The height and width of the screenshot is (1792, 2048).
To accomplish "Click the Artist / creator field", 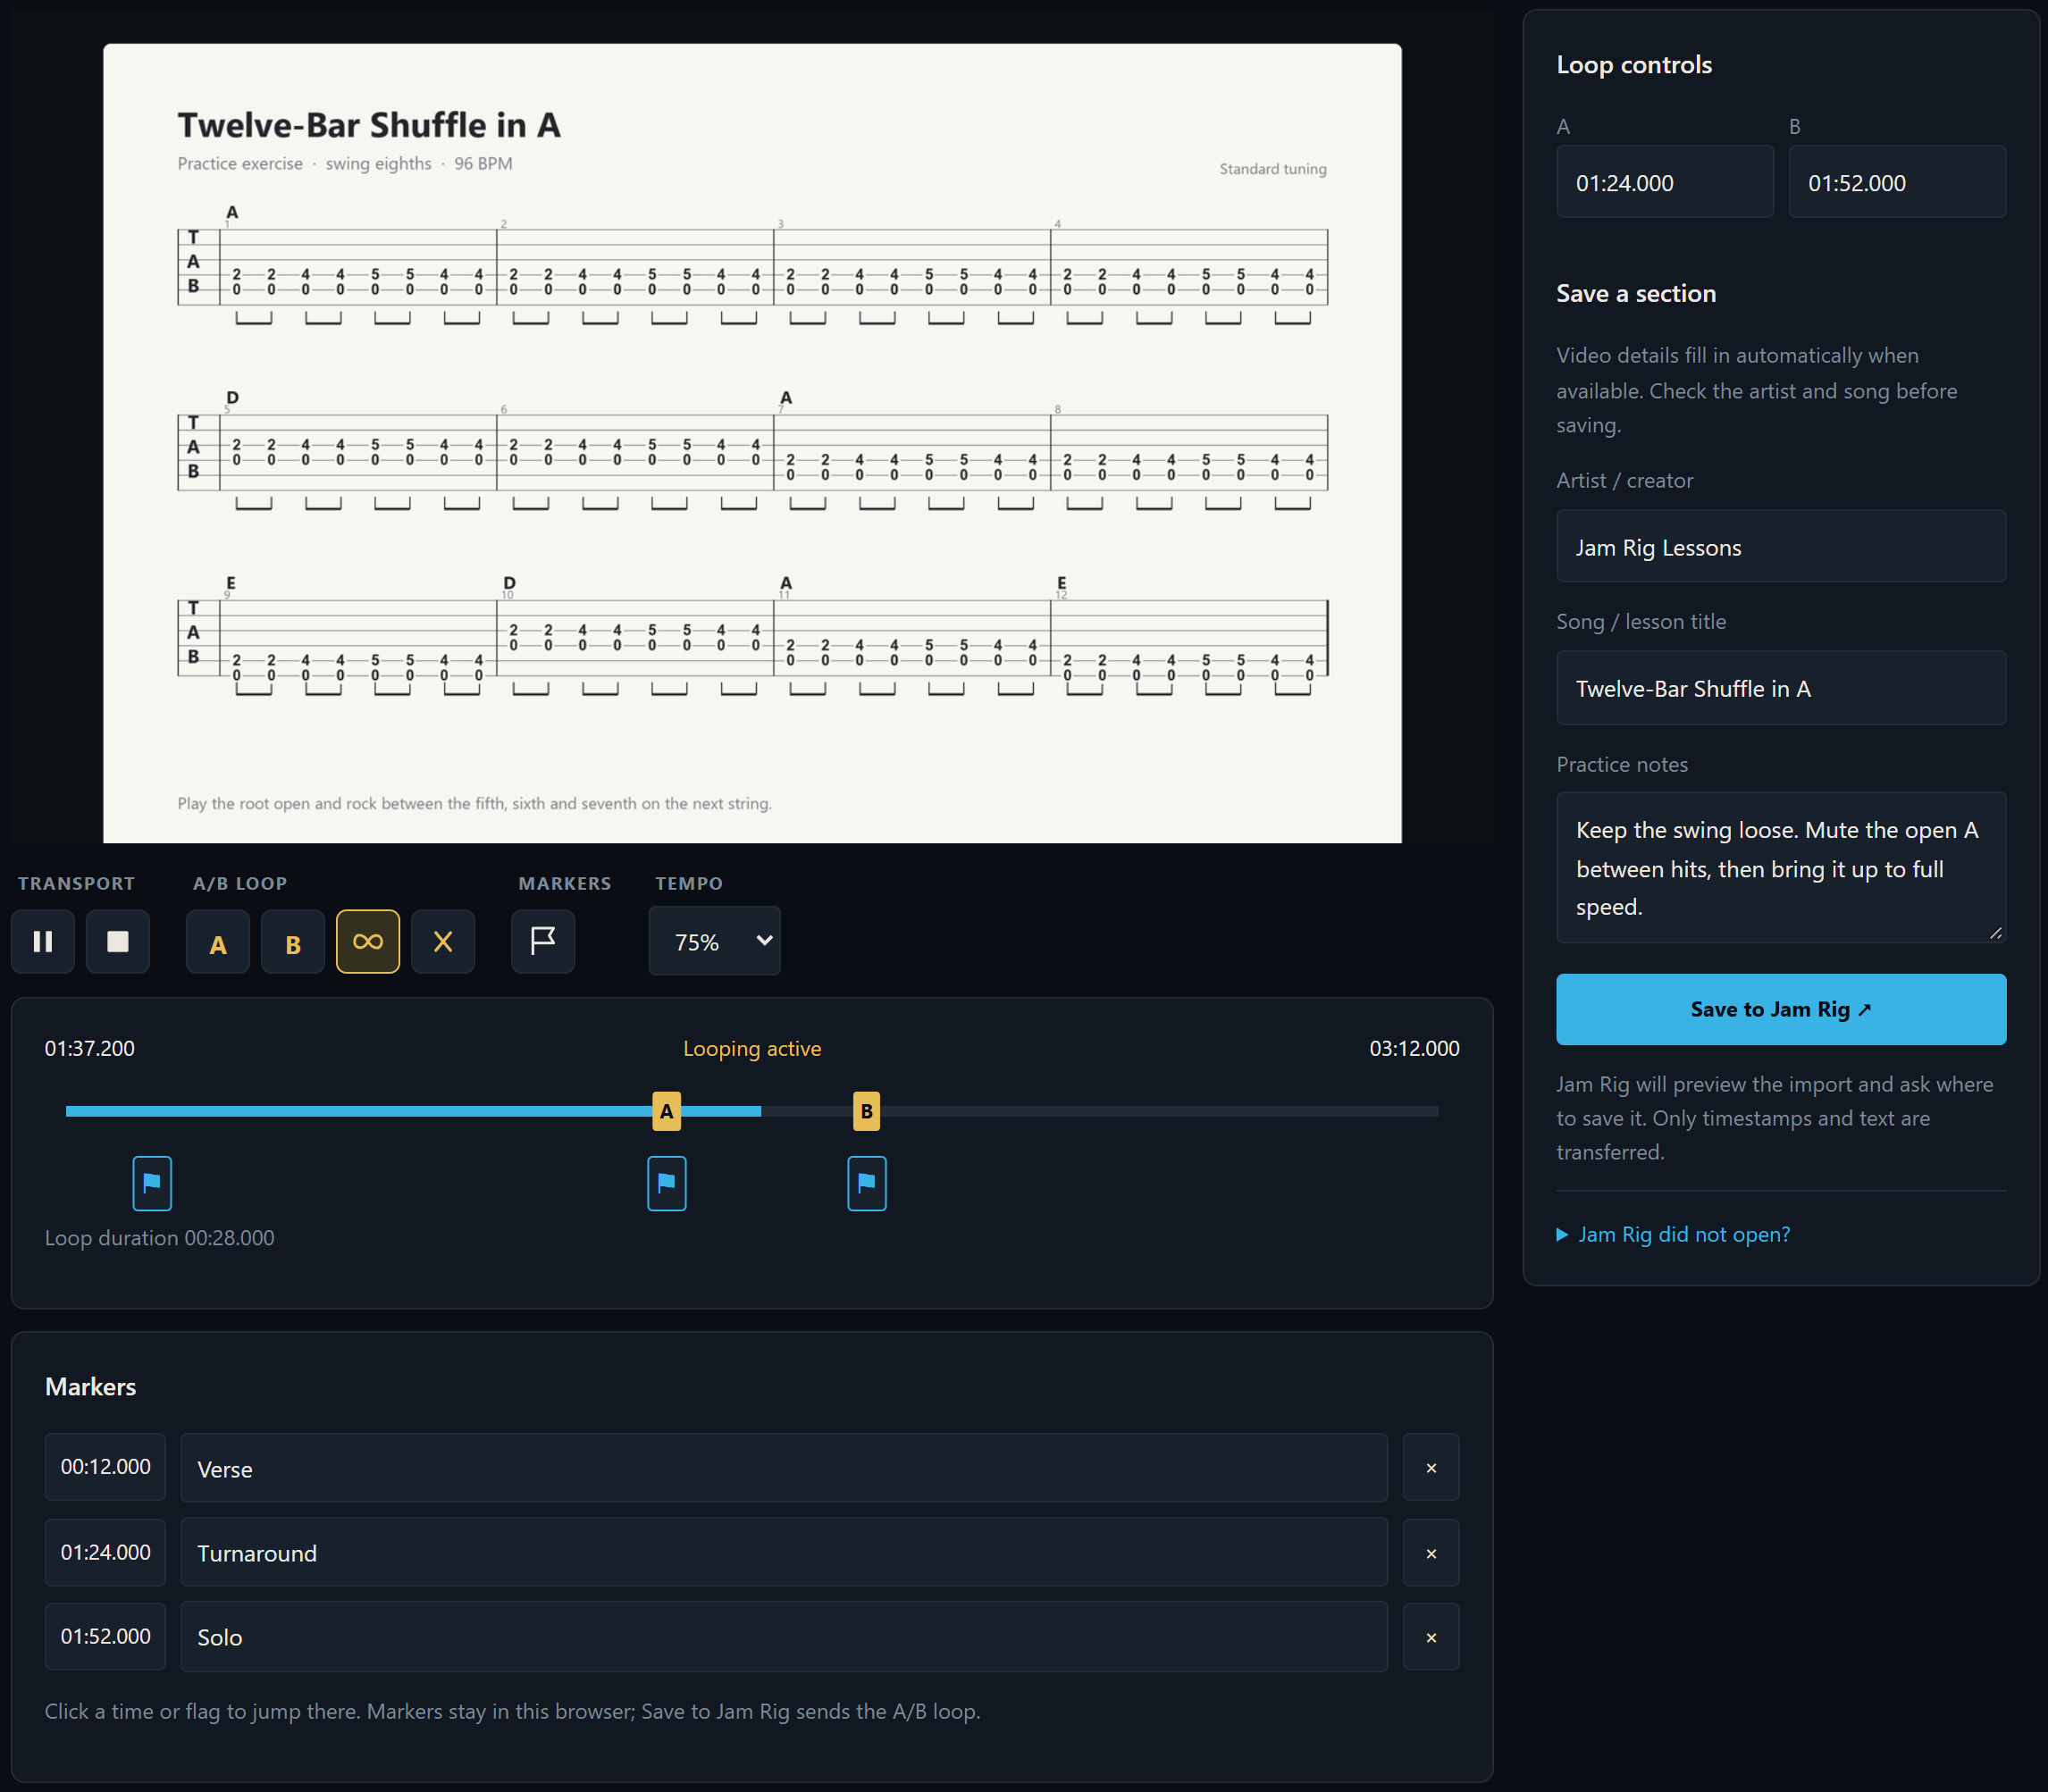I will (x=1781, y=546).
